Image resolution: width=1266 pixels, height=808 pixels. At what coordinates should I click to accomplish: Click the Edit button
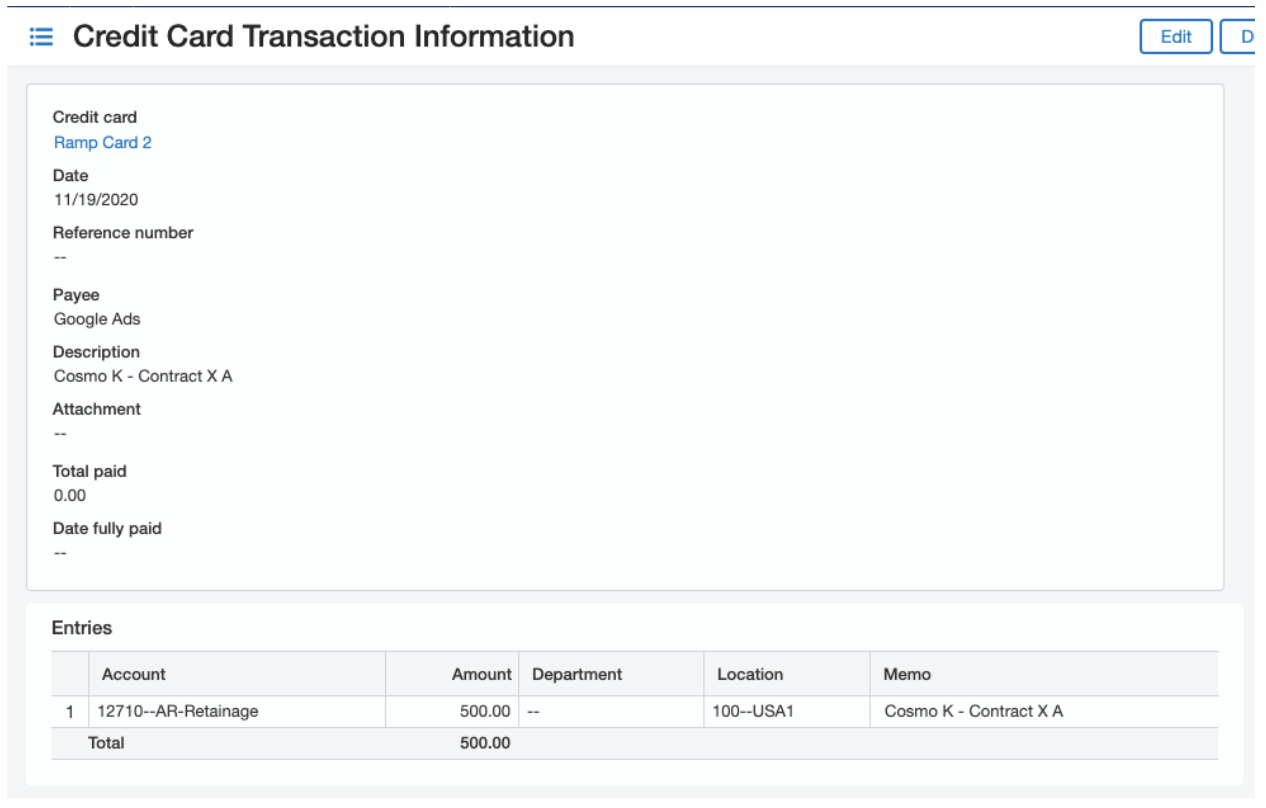click(x=1176, y=37)
